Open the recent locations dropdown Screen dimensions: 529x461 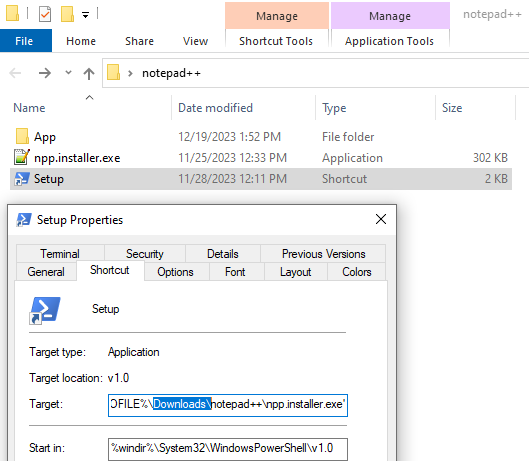(68, 72)
